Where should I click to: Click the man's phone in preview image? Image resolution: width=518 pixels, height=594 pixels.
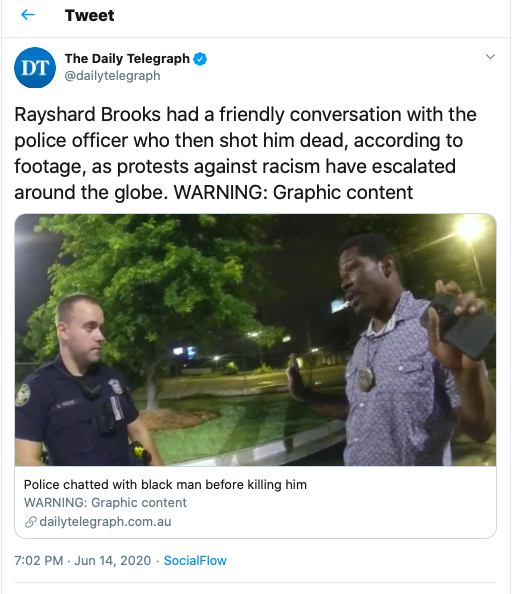(x=458, y=327)
